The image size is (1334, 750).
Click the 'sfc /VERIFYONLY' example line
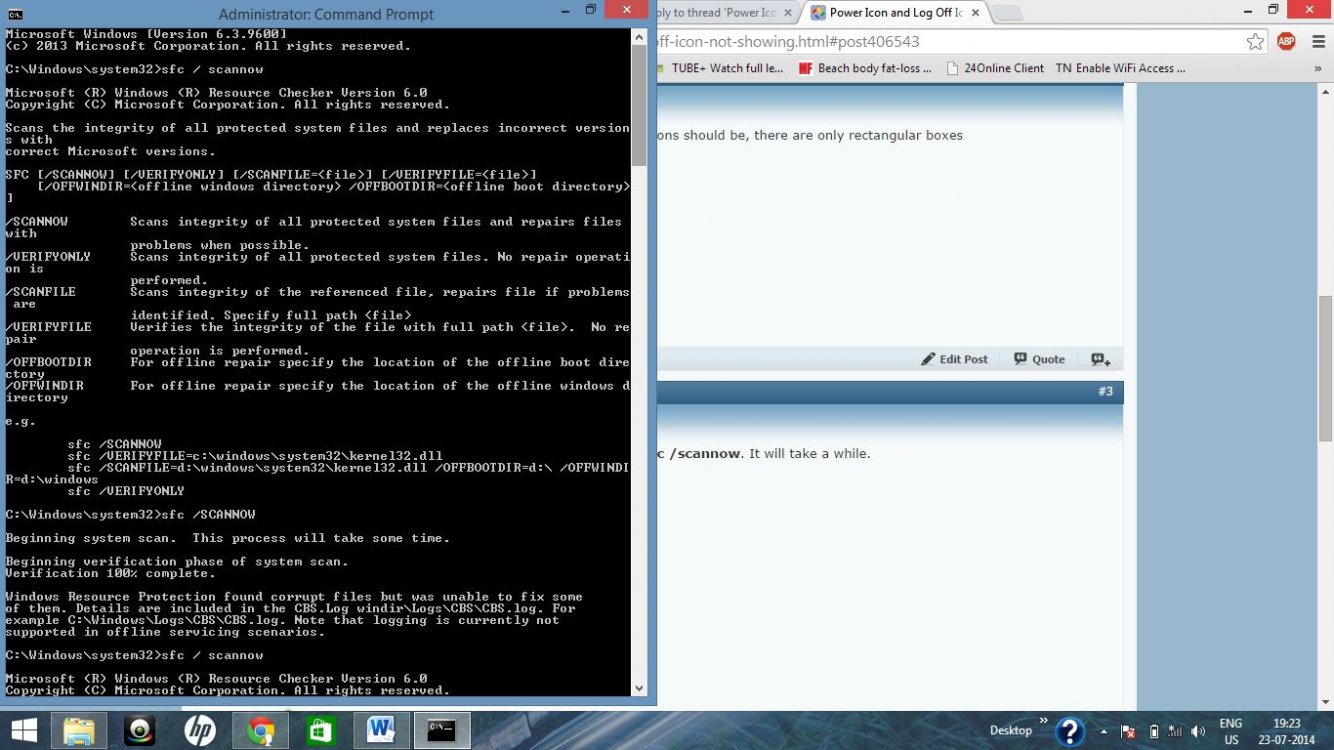point(126,491)
